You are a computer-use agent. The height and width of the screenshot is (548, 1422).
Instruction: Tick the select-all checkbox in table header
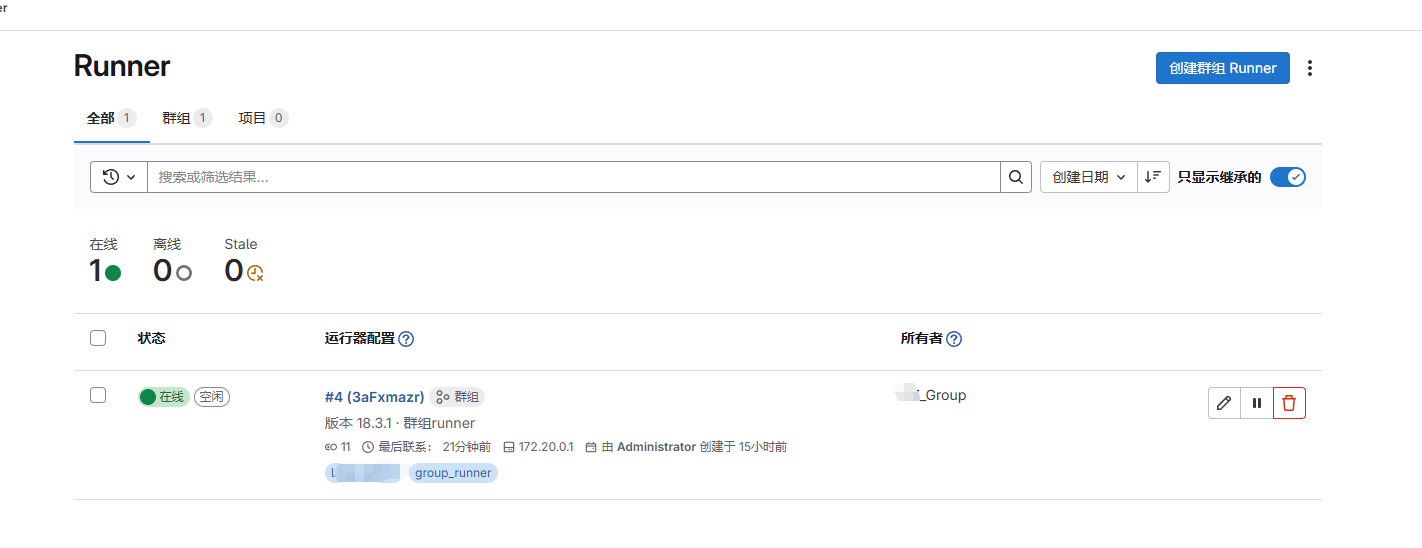98,338
